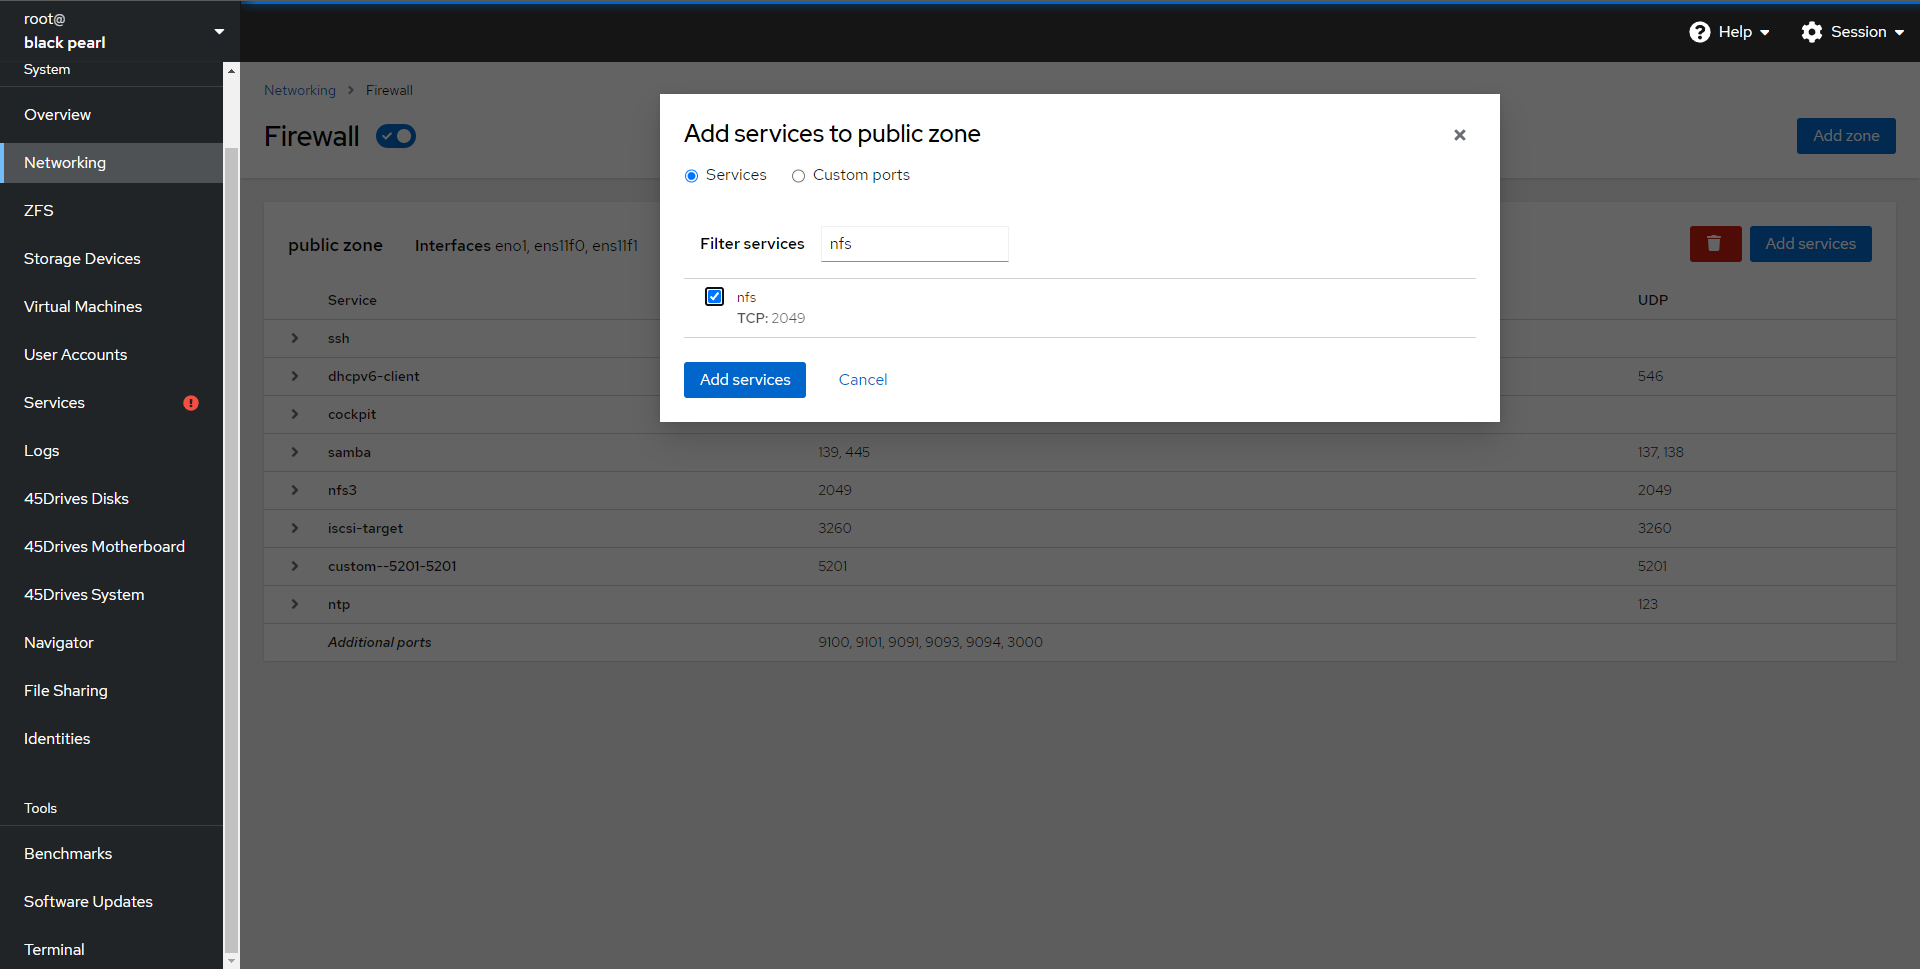The width and height of the screenshot is (1920, 969).
Task: Open ZFS in the sidebar
Action: tap(111, 211)
